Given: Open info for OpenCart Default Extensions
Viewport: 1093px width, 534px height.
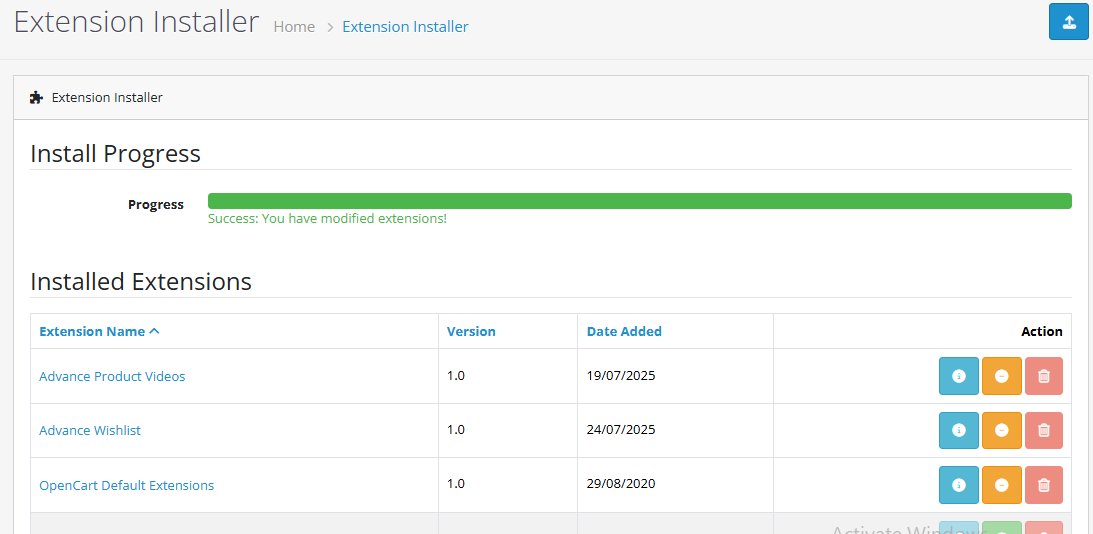Looking at the screenshot, I should 958,485.
